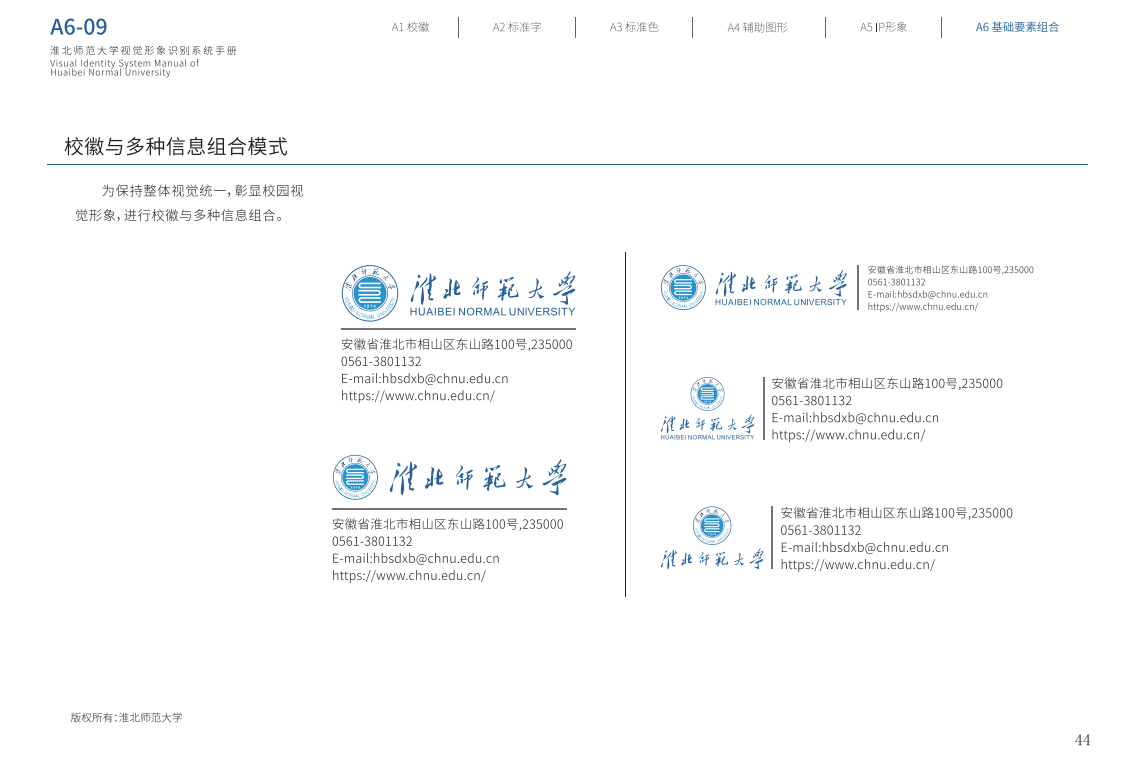This screenshot has height=769, width=1138.
Task: Click the A6-09 page code heading
Action: pos(78,27)
